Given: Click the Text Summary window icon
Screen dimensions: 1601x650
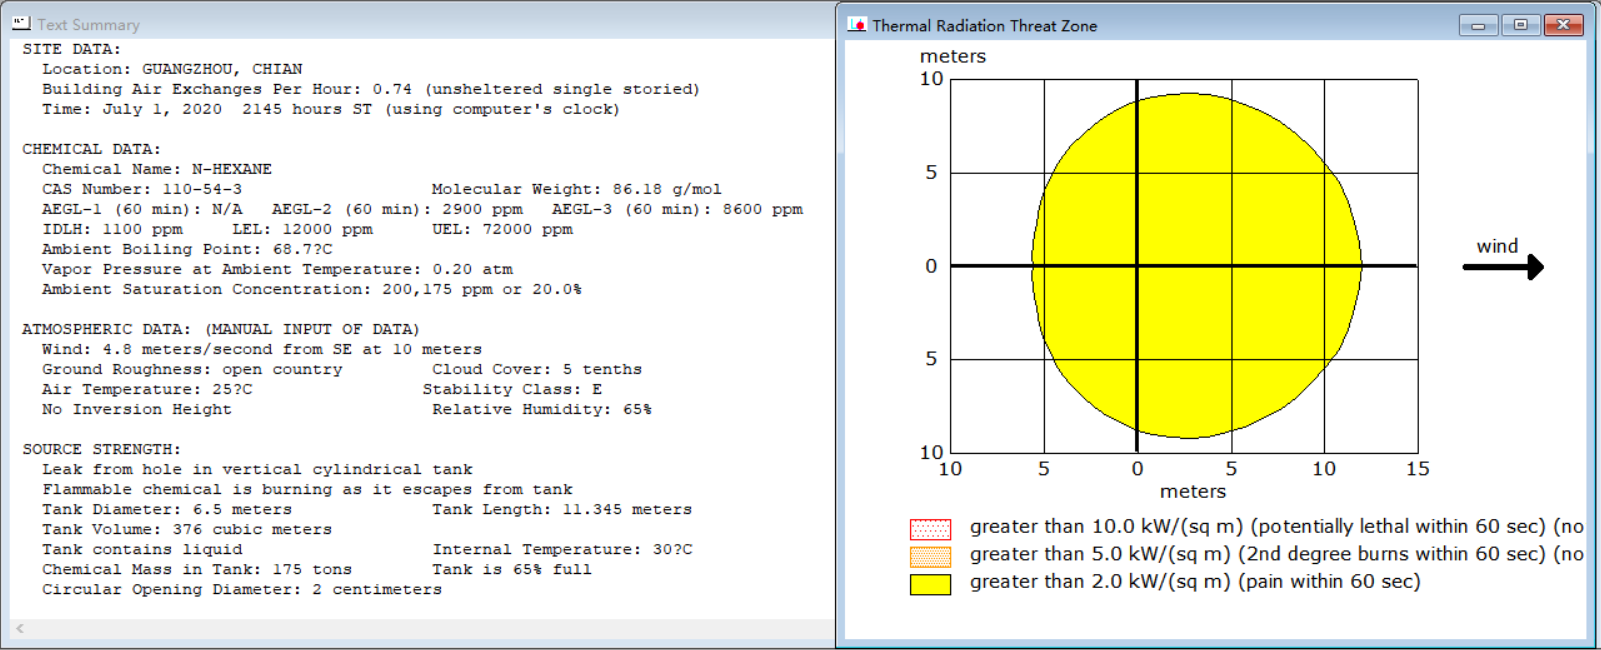Looking at the screenshot, I should pos(21,23).
